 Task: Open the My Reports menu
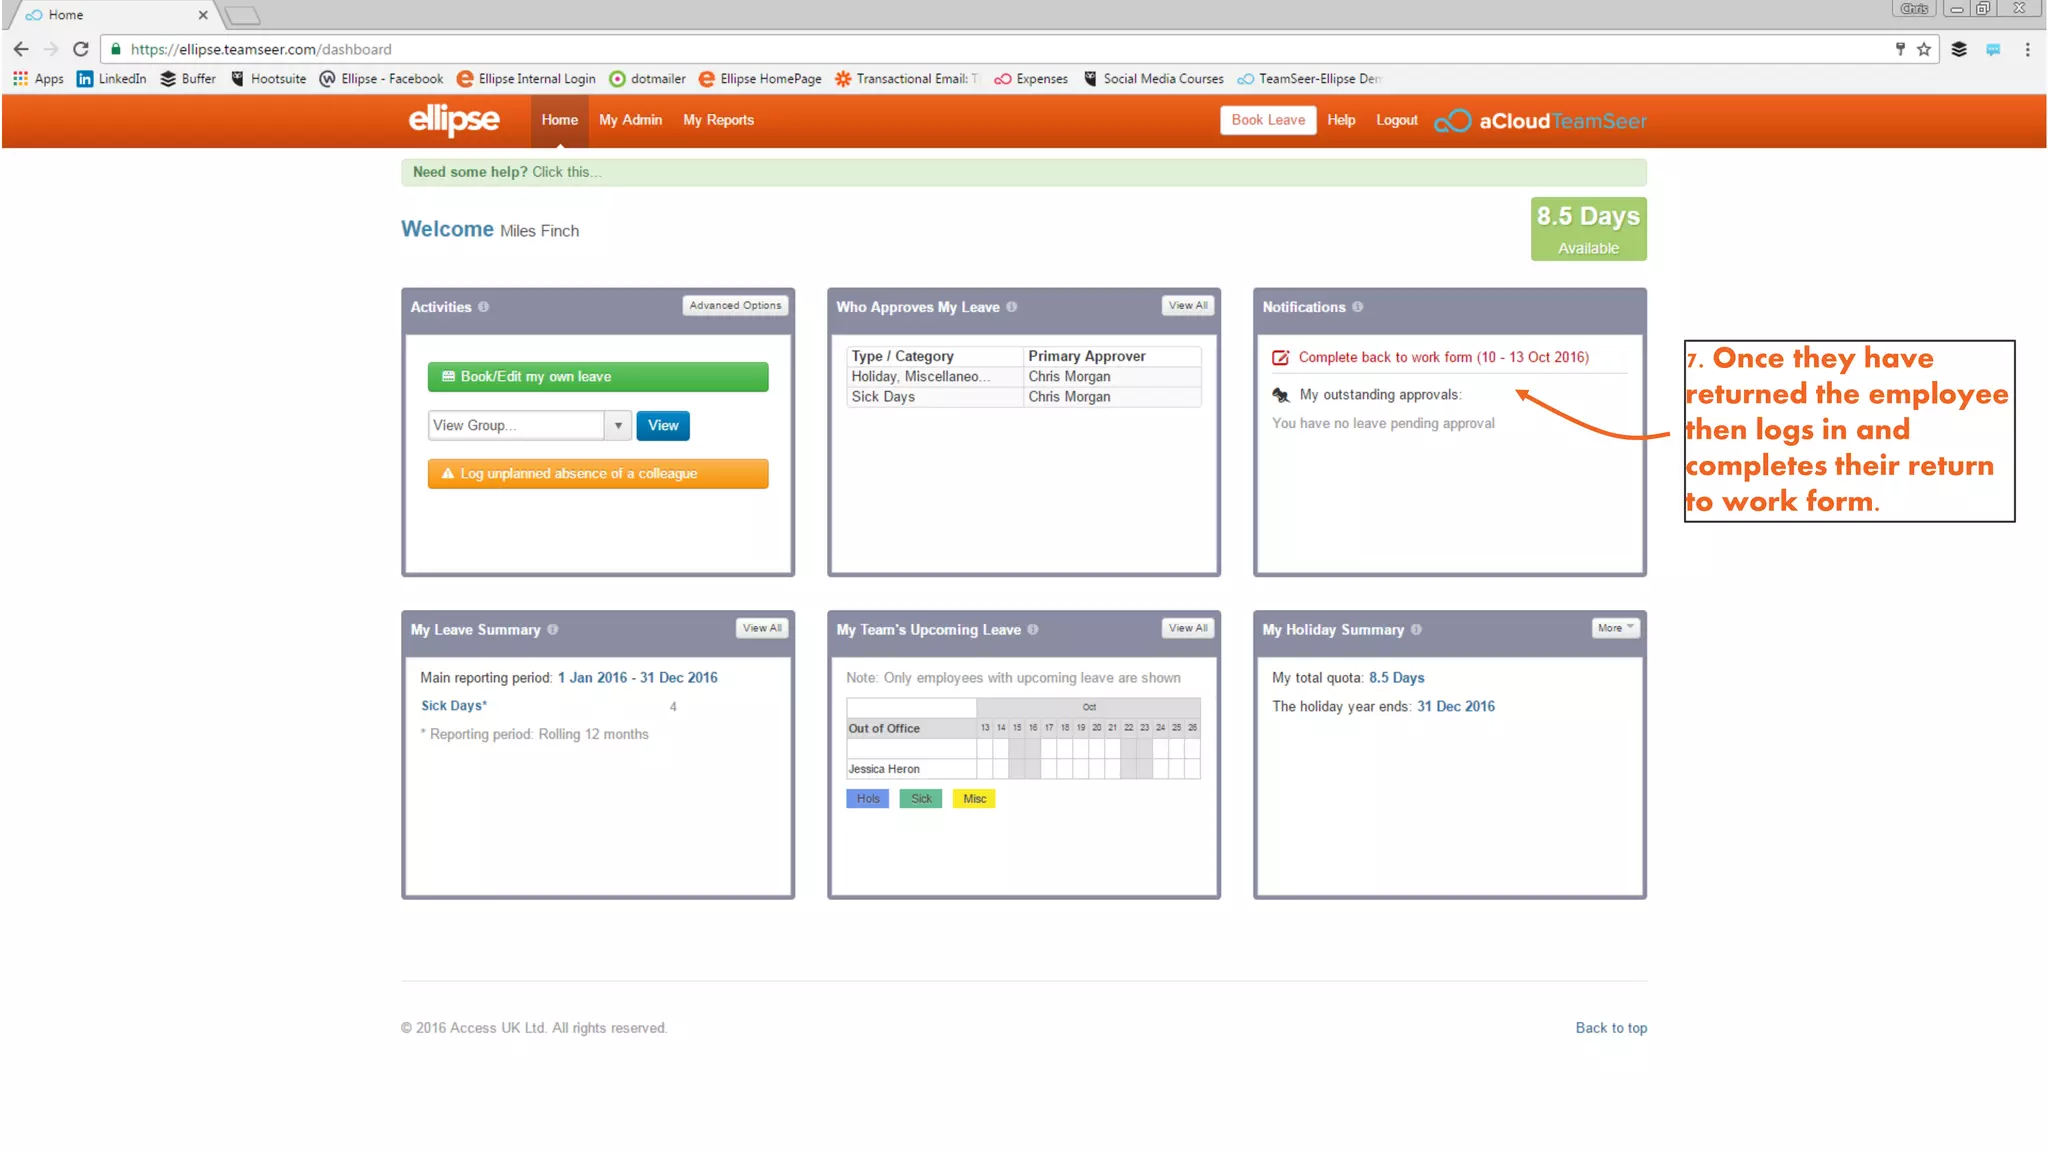click(x=718, y=120)
